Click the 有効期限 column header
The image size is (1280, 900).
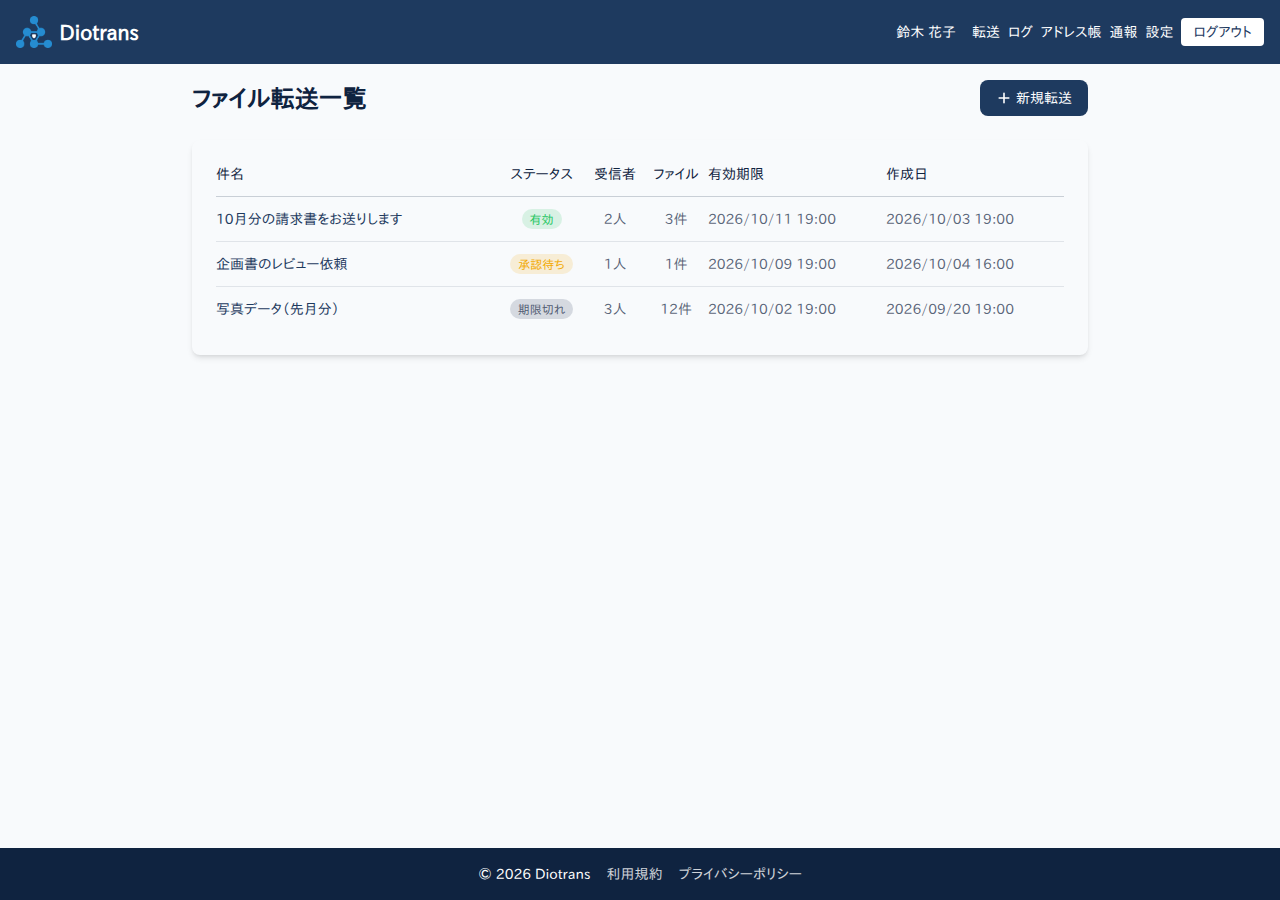736,174
